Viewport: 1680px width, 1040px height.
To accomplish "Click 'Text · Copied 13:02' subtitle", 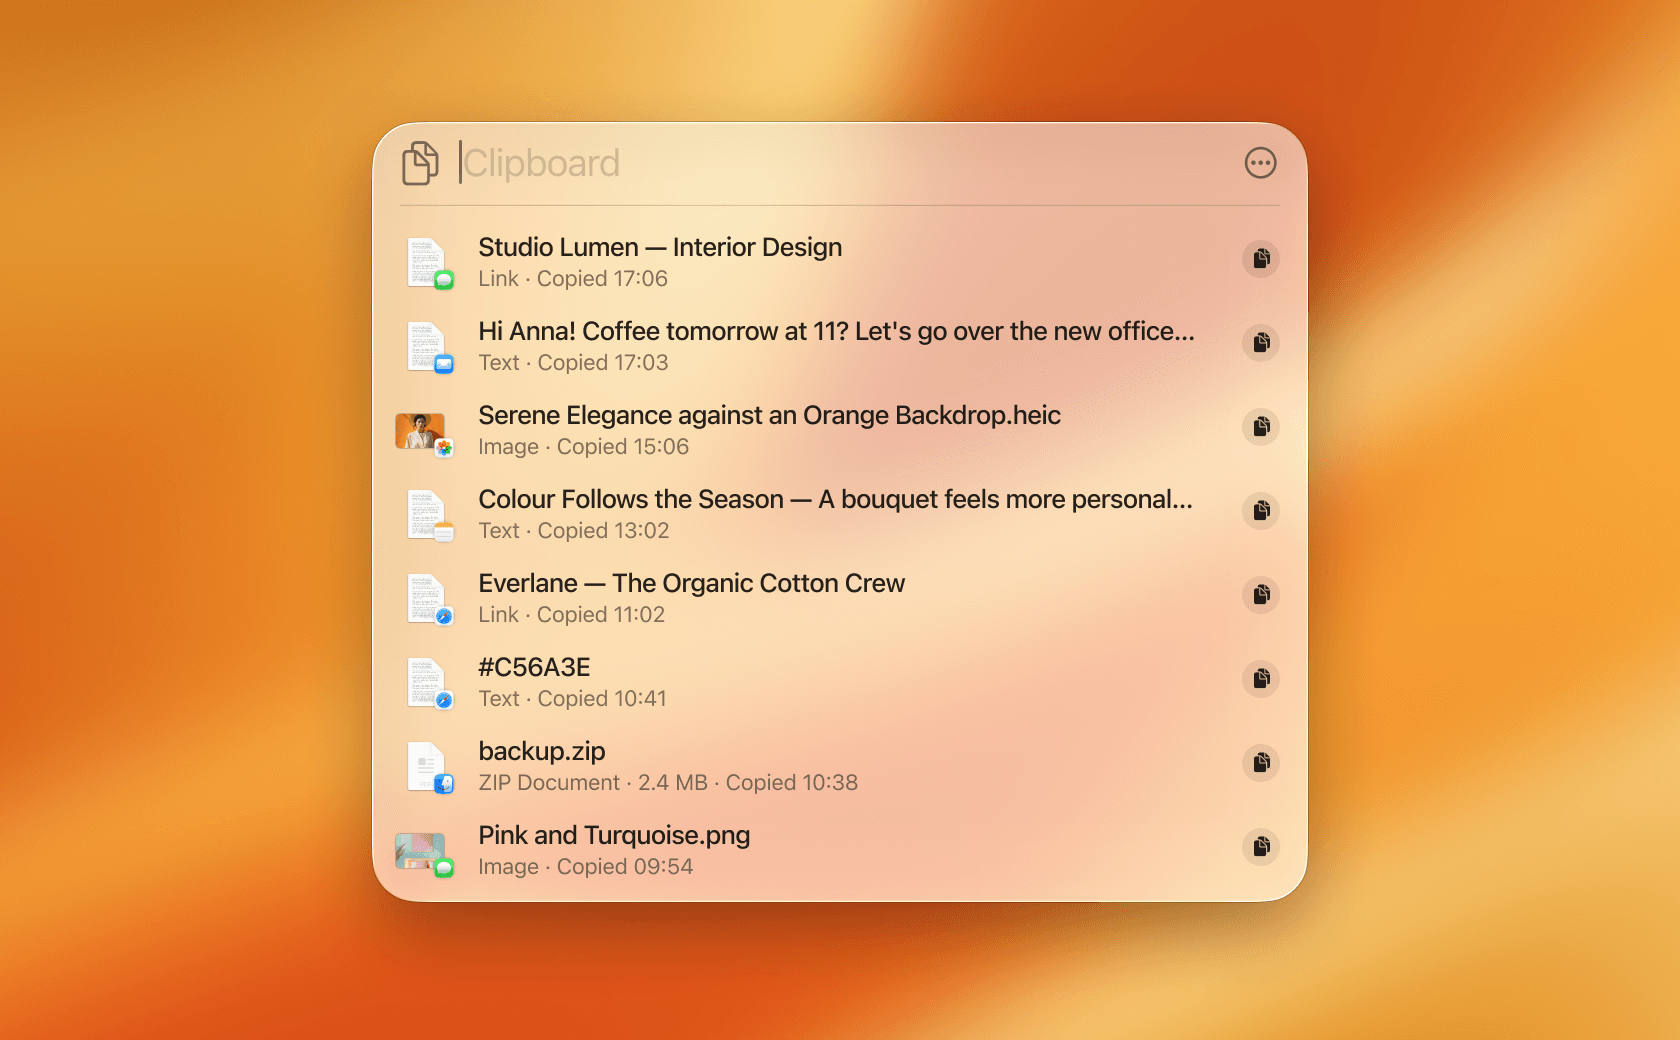I will [574, 531].
